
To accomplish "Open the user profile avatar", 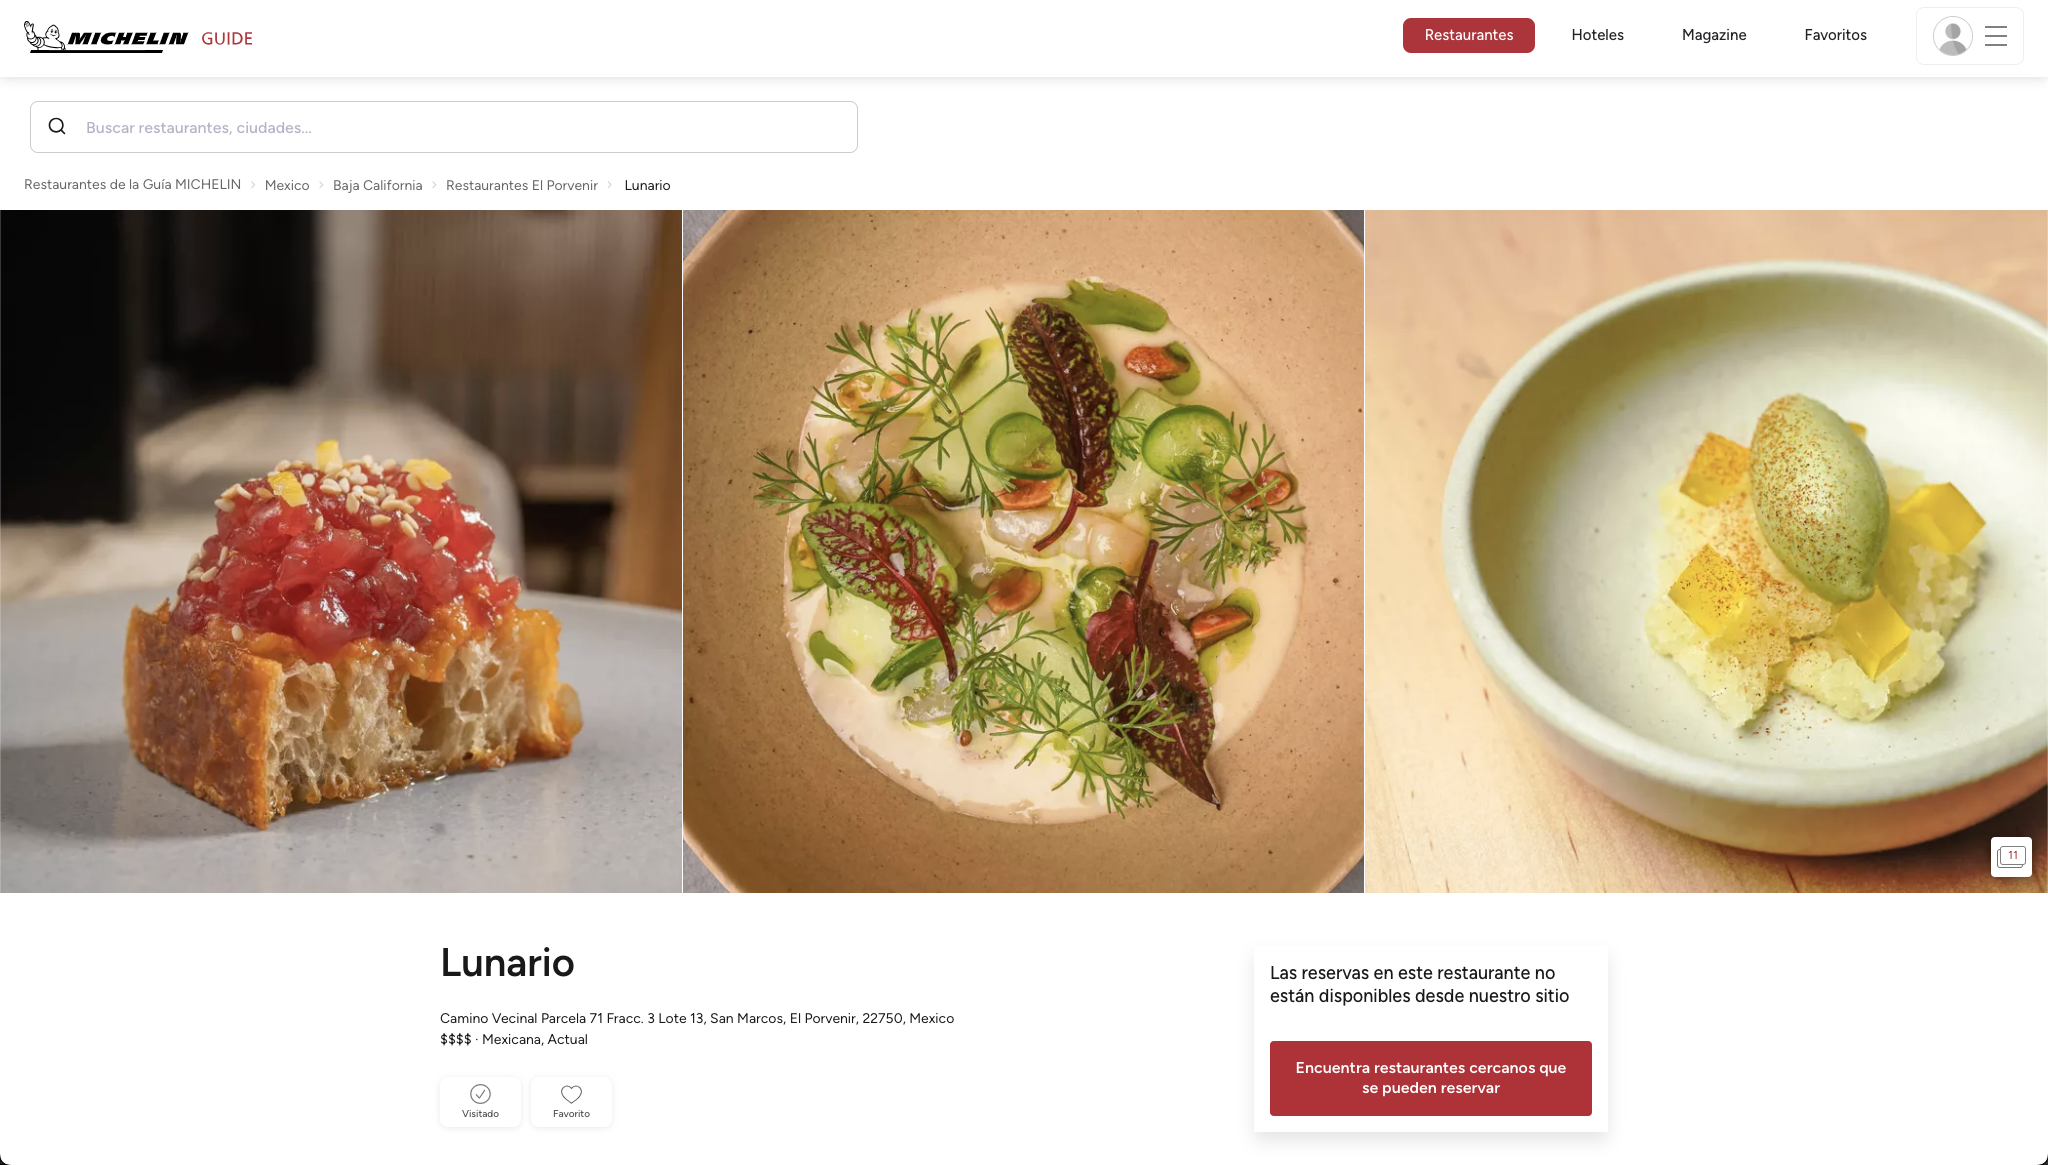I will [x=1952, y=36].
